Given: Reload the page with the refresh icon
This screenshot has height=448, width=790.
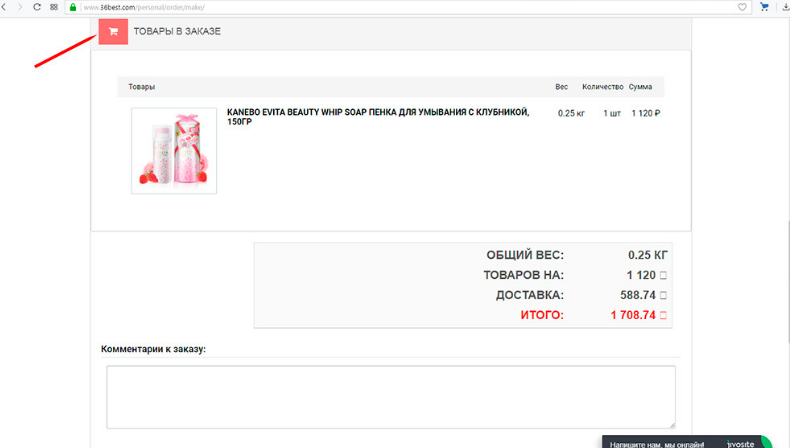Looking at the screenshot, I should pyautogui.click(x=37, y=7).
